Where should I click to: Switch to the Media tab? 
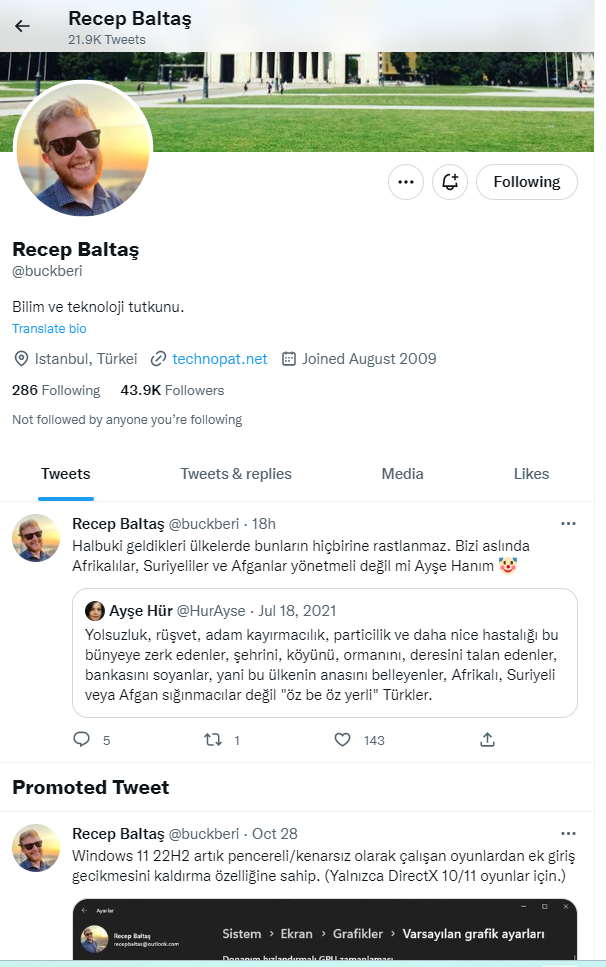(x=402, y=473)
